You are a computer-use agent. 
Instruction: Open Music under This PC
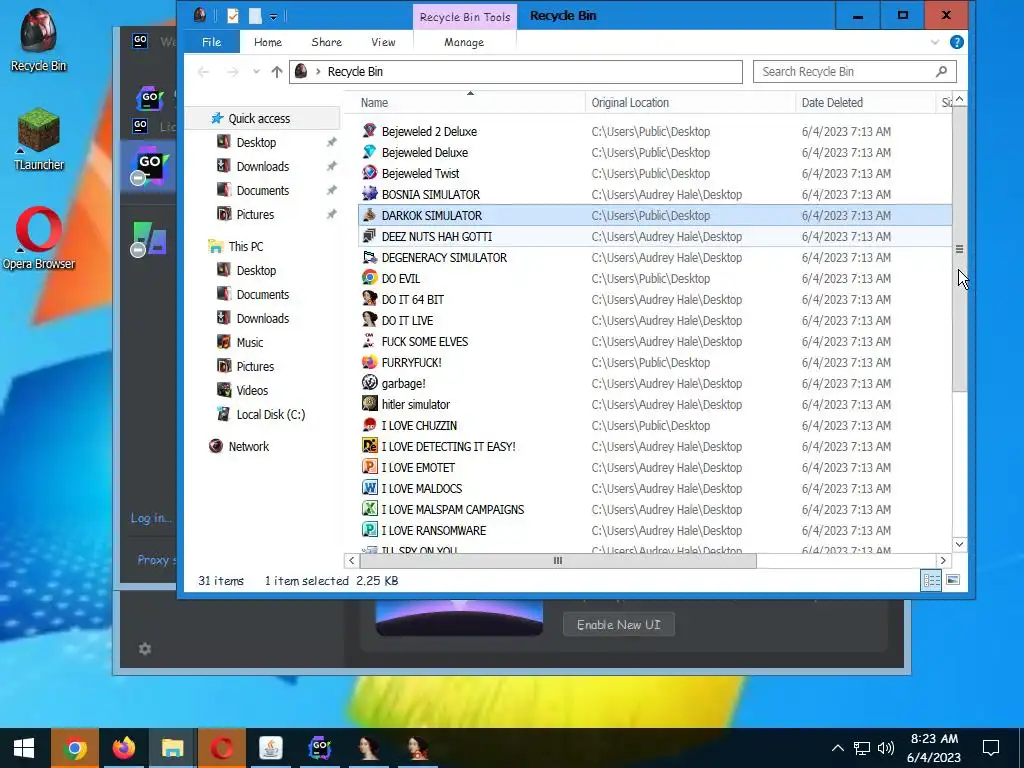pyautogui.click(x=249, y=343)
